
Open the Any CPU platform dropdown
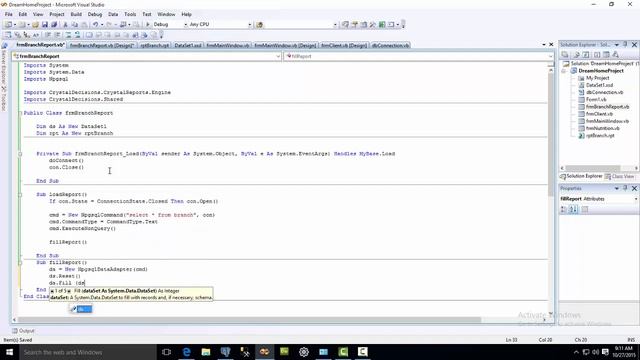(249, 24)
